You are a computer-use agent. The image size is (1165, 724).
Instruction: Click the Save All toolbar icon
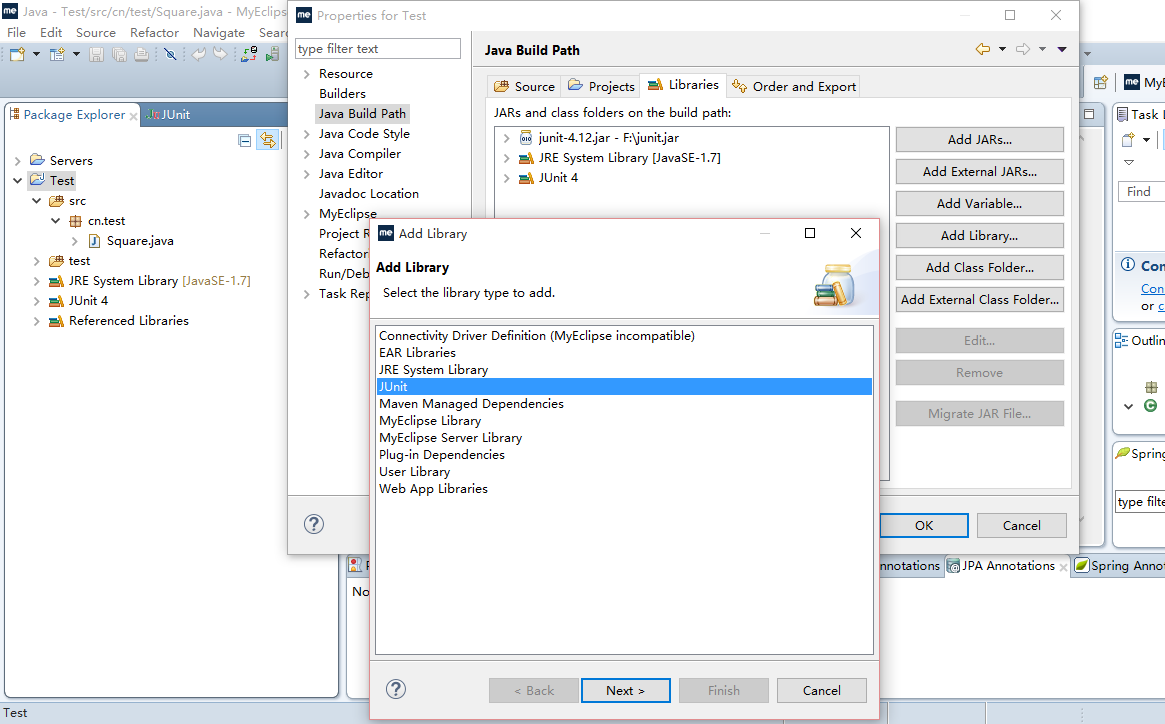pos(119,54)
